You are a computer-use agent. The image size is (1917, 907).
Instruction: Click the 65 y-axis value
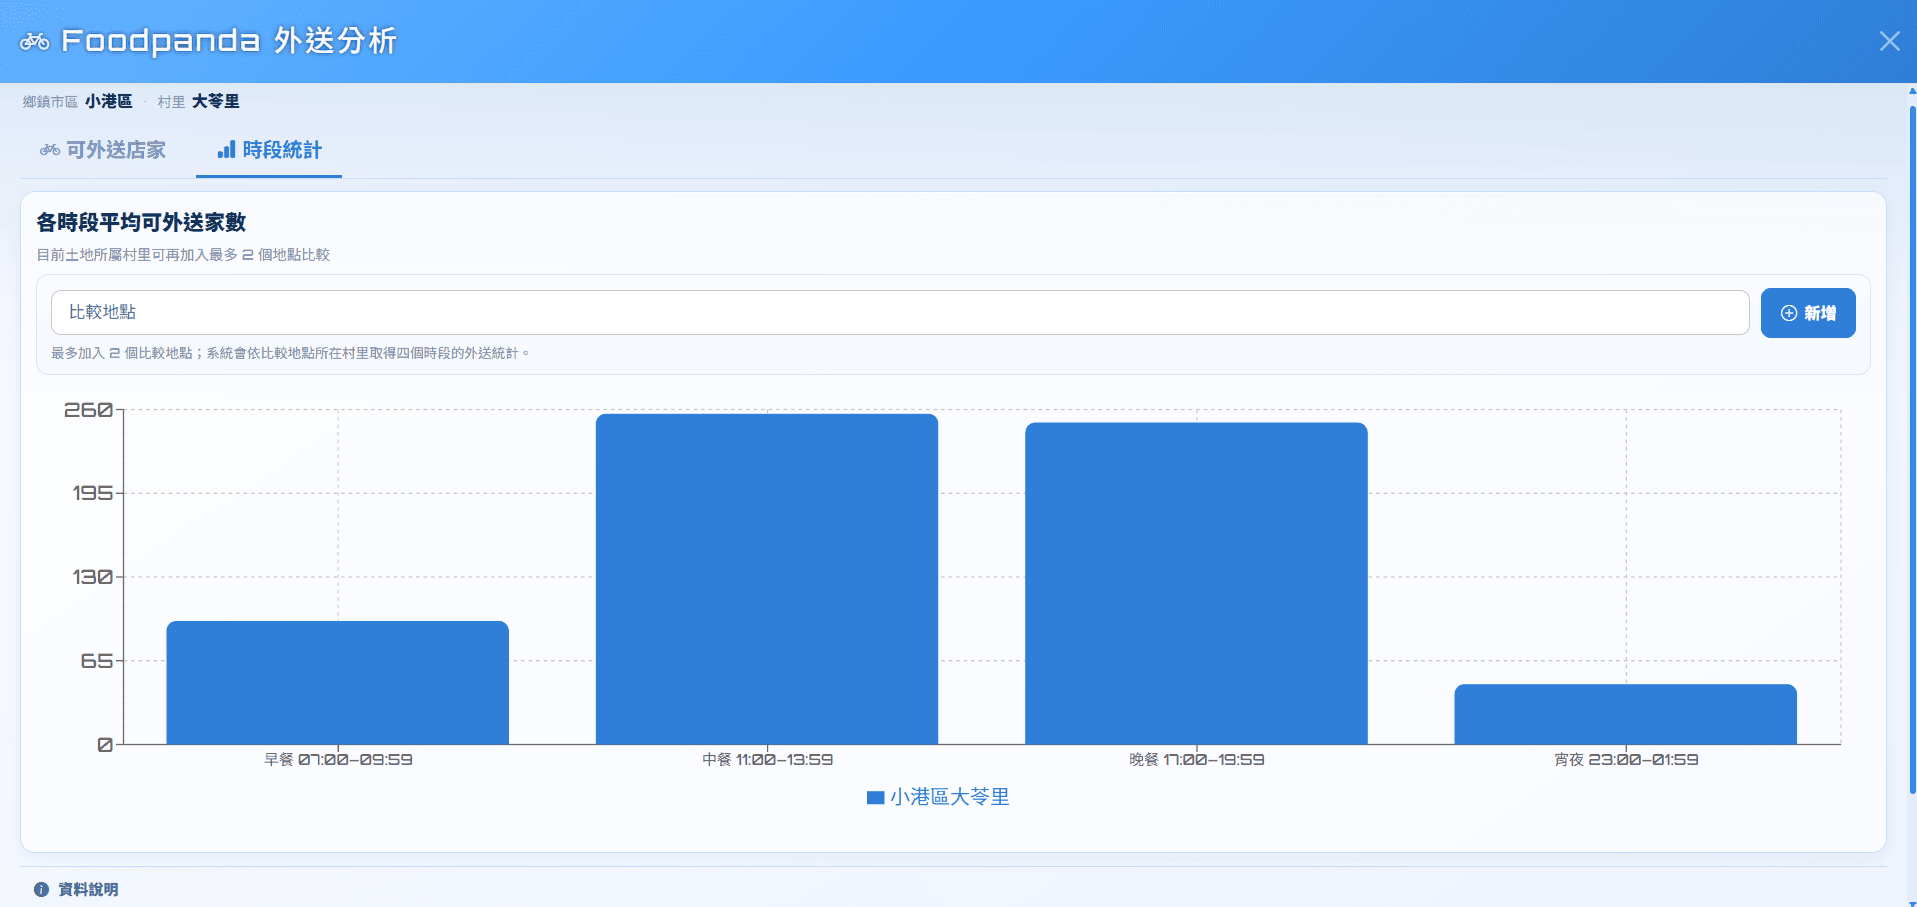pyautogui.click(x=97, y=661)
